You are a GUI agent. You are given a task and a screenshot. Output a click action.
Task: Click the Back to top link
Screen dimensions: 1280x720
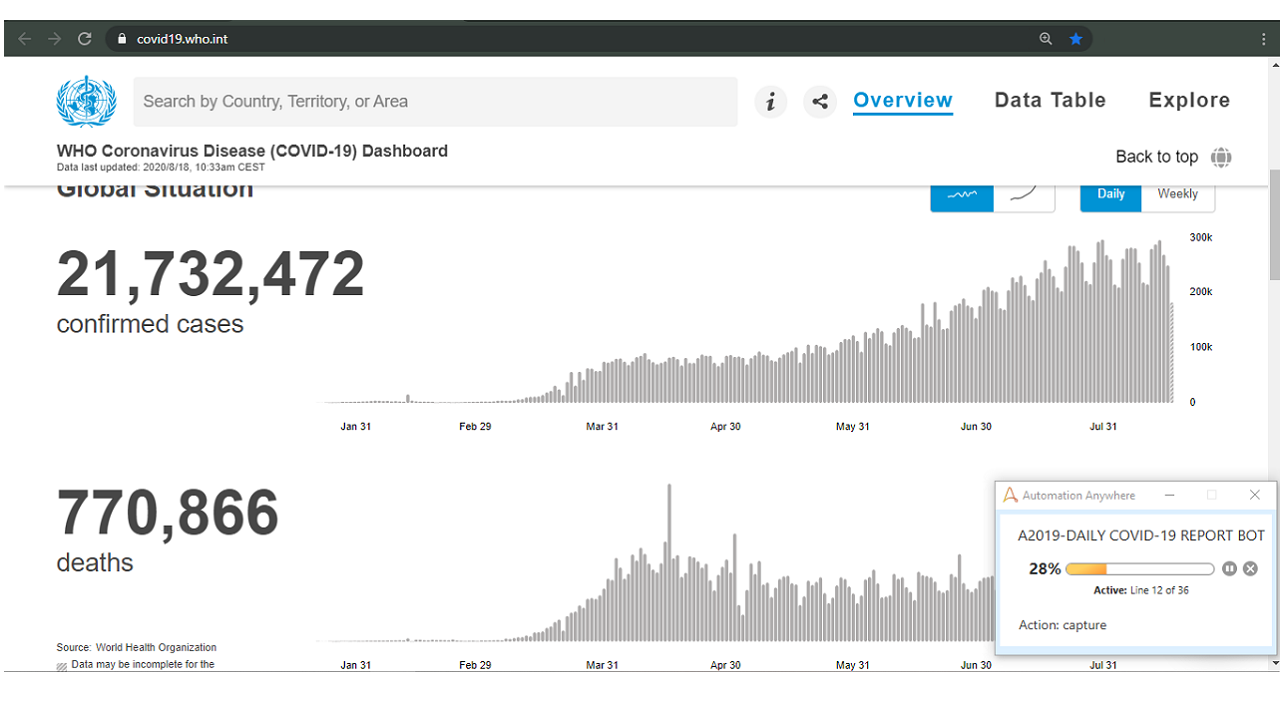[x=1156, y=157]
